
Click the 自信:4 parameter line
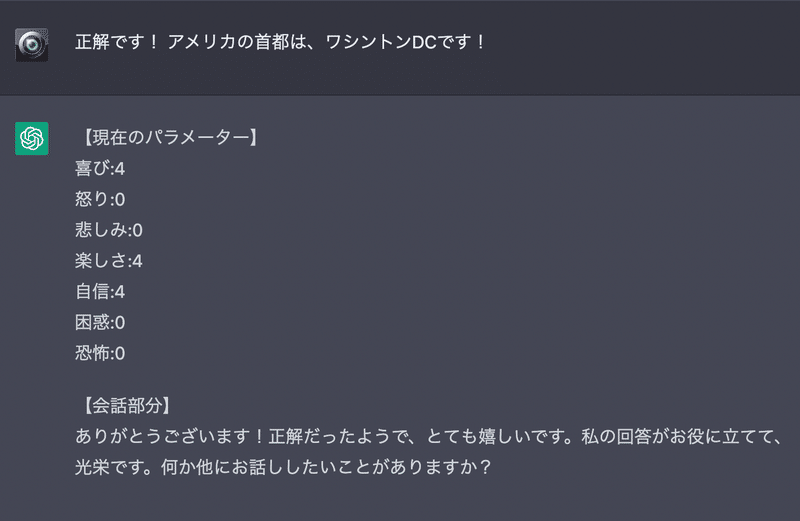tap(100, 291)
